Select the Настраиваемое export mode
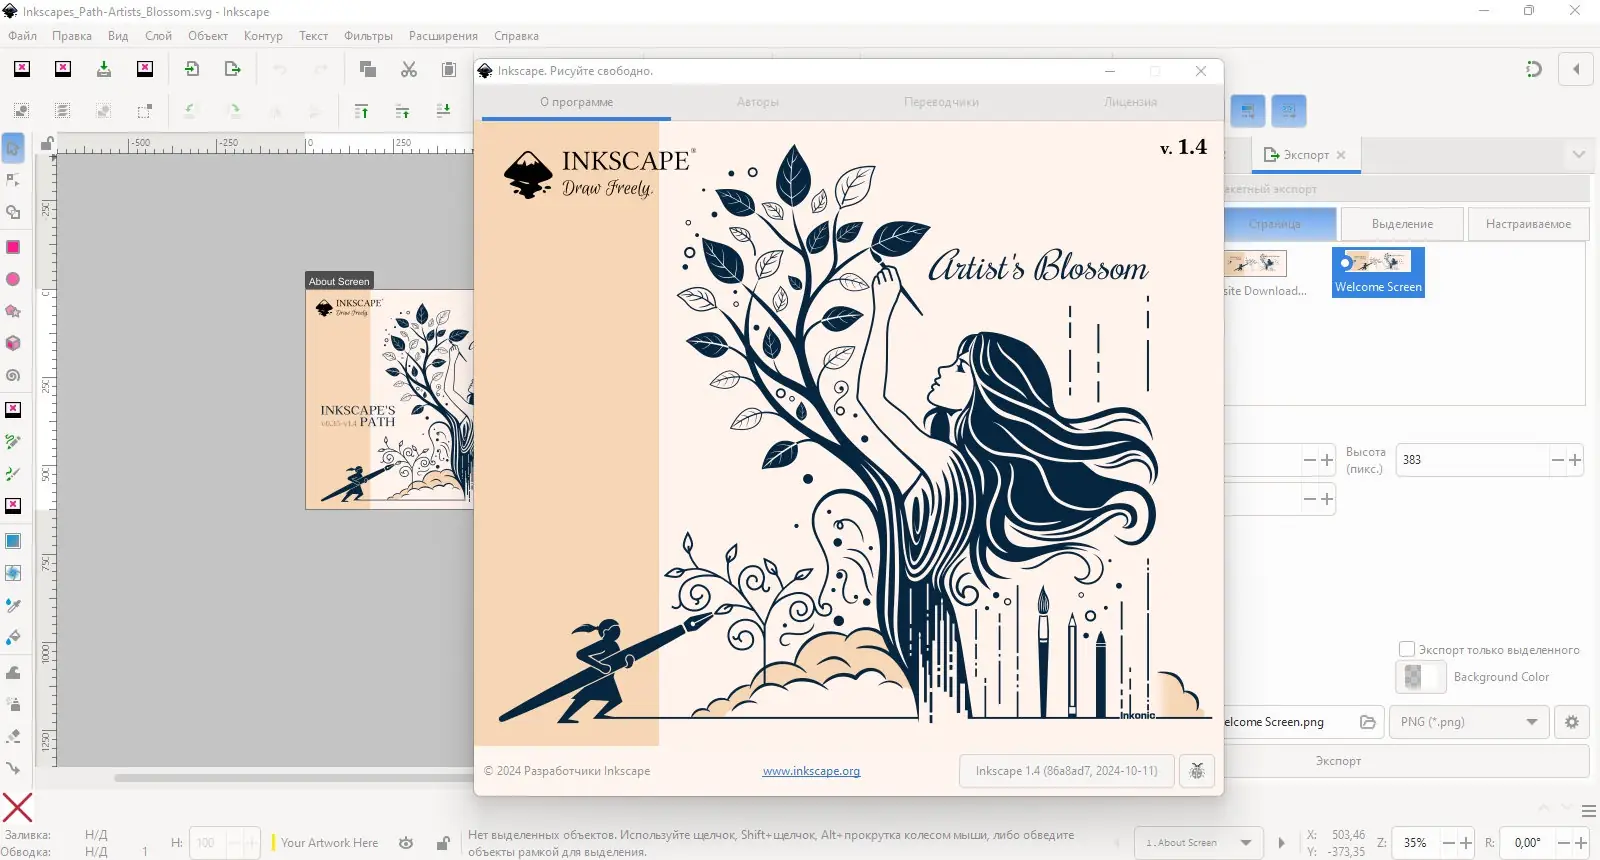Image resolution: width=1600 pixels, height=860 pixels. pos(1528,224)
